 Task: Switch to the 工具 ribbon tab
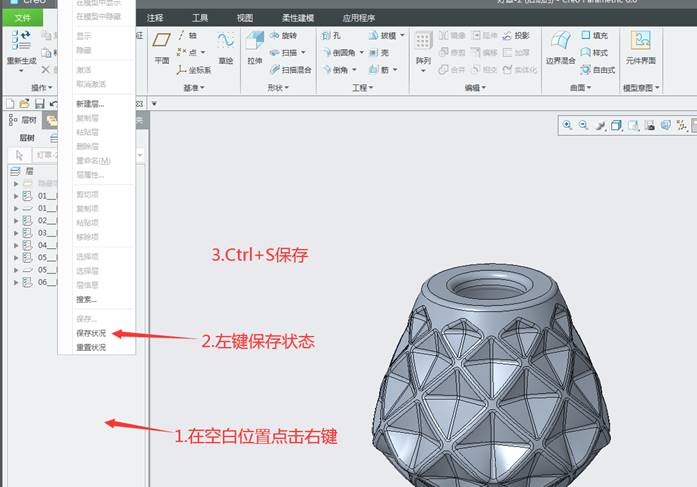200,18
